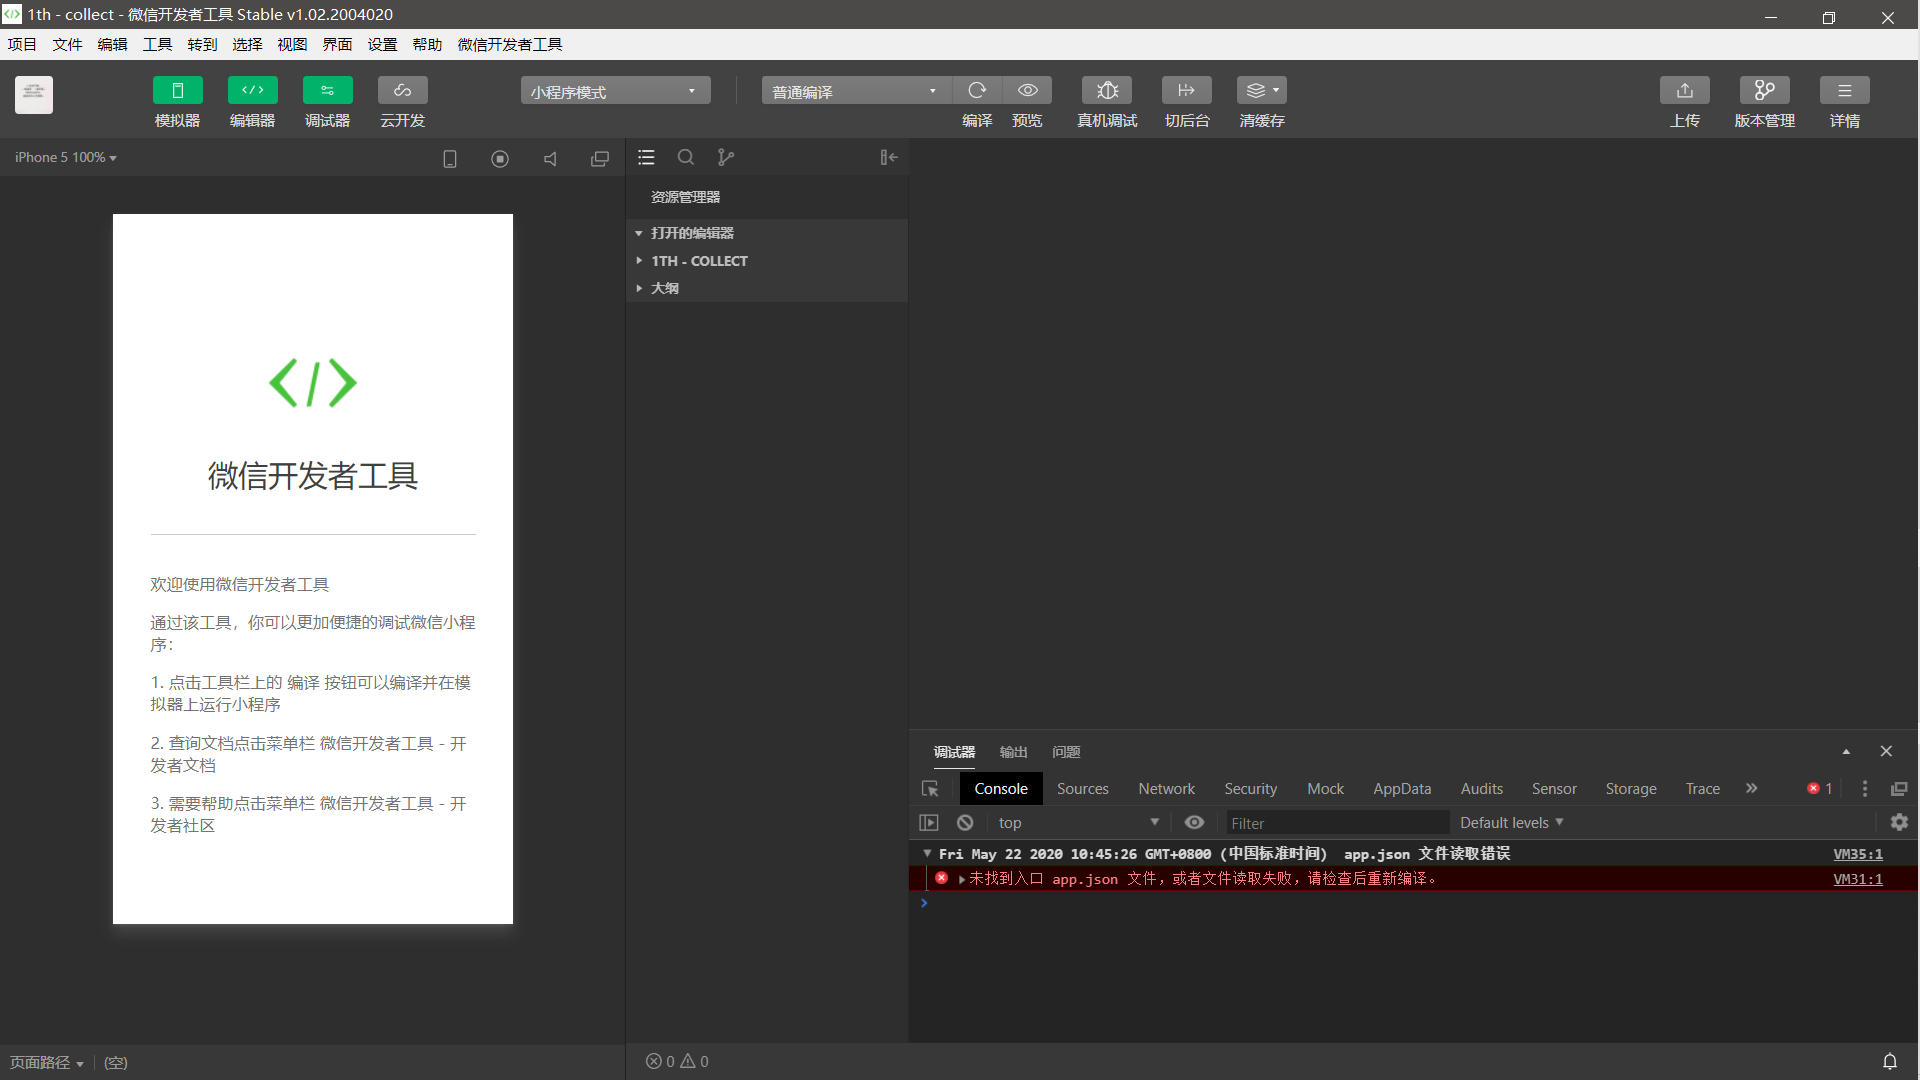The height and width of the screenshot is (1080, 1920).
Task: Open the 设置 menu
Action: (x=382, y=45)
